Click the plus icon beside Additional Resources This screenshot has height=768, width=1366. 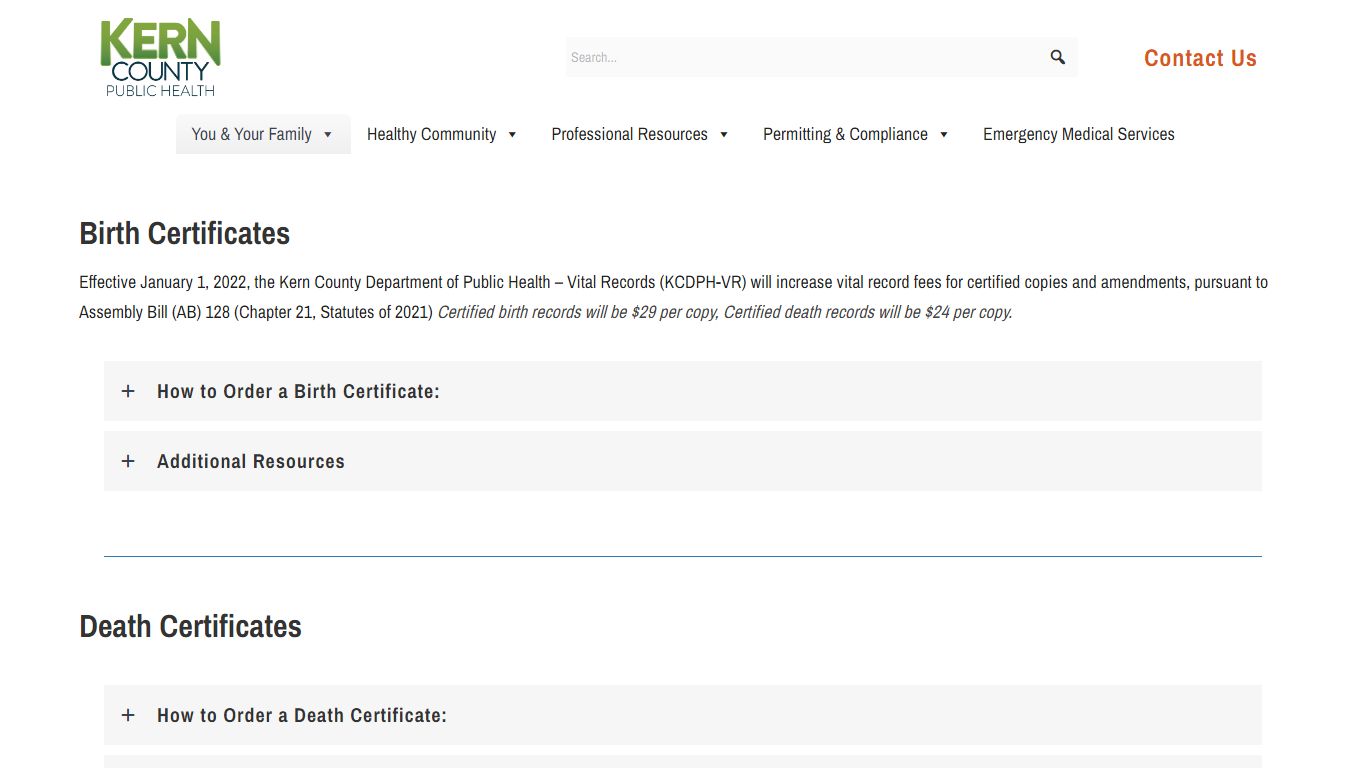click(x=128, y=461)
